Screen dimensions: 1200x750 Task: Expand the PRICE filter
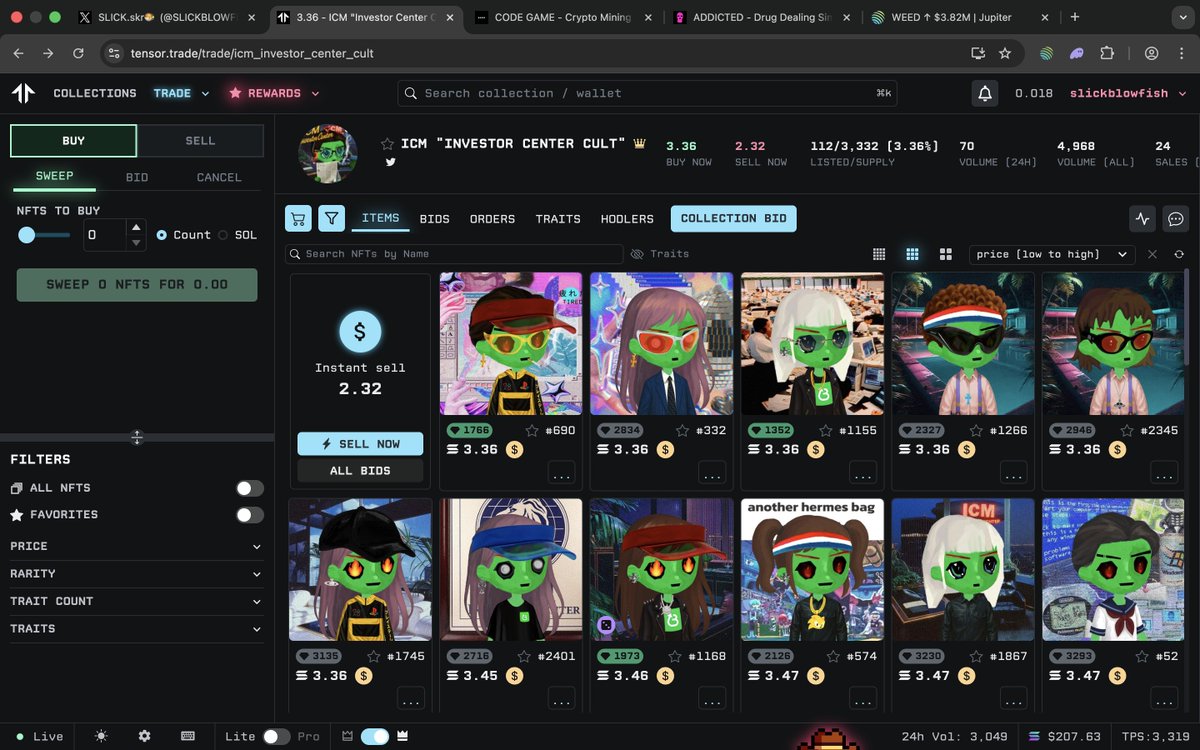[137, 546]
